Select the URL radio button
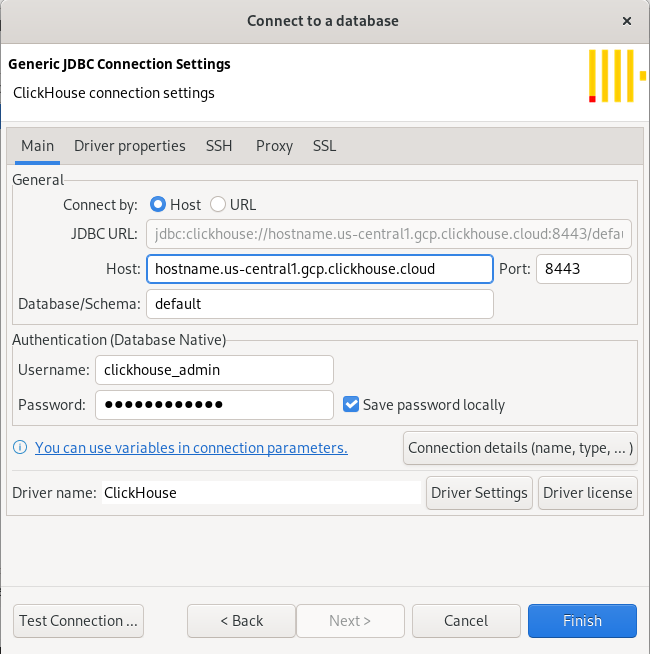Image resolution: width=650 pixels, height=654 pixels. 218,204
